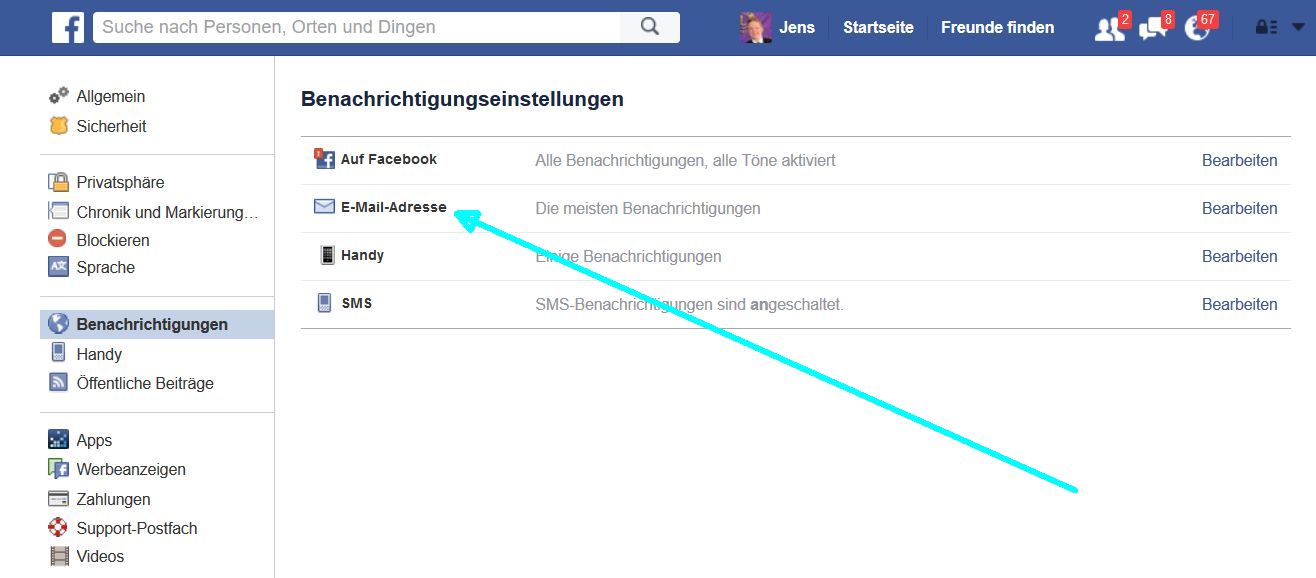The image size is (1316, 578).
Task: Go to Startseite
Action: tap(878, 28)
